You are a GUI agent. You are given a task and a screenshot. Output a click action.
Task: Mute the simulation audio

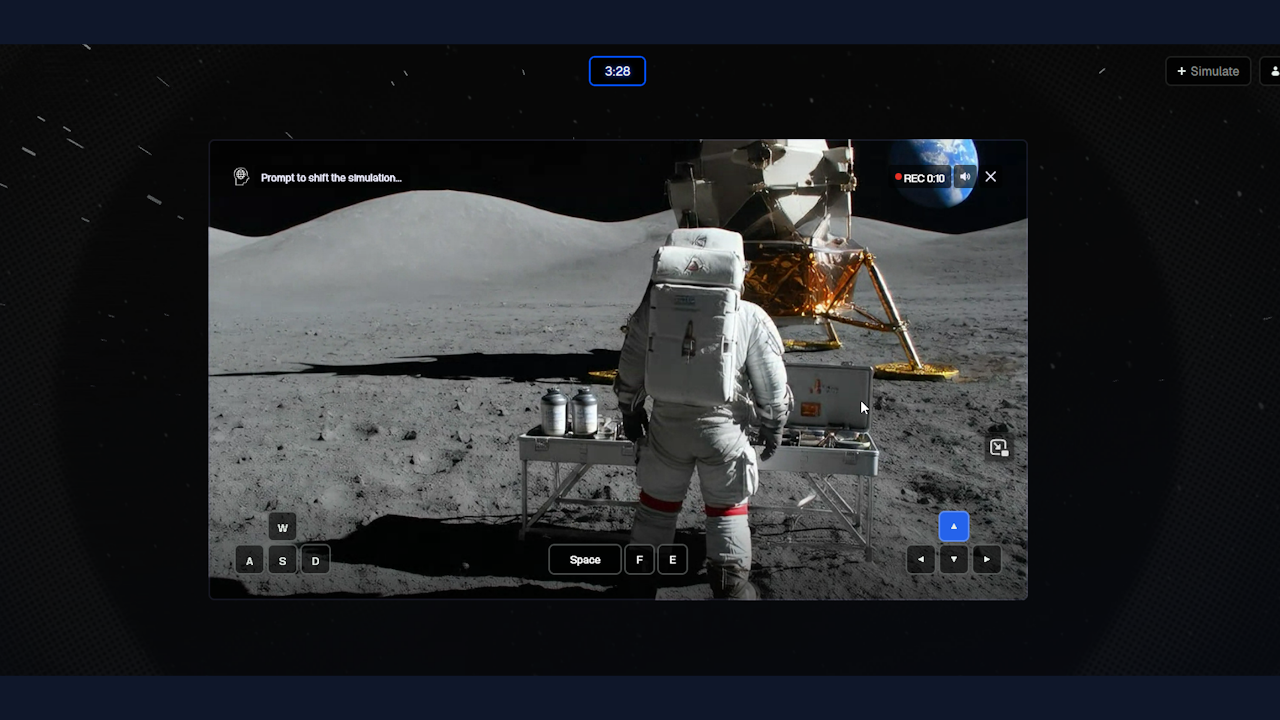pos(965,177)
